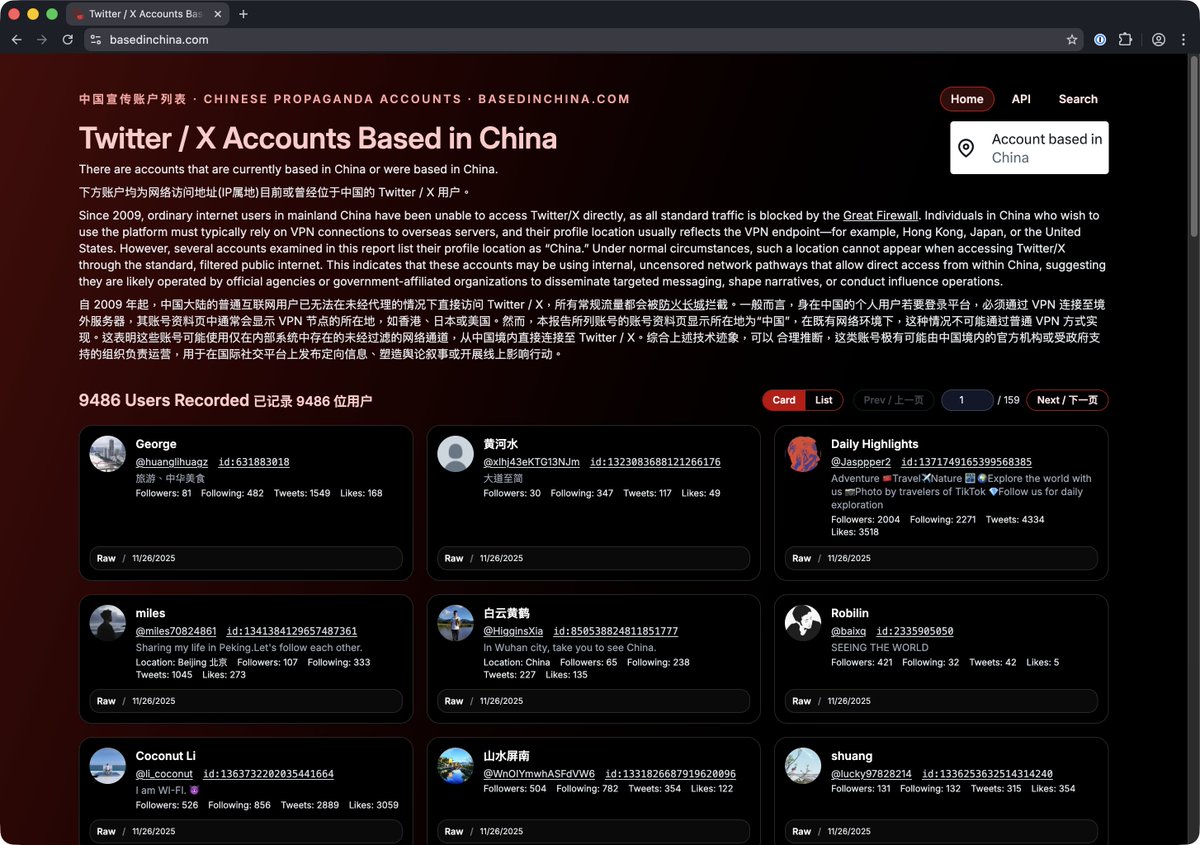Open @Jasppper2 handle link
1200x845 pixels.
pyautogui.click(x=861, y=462)
